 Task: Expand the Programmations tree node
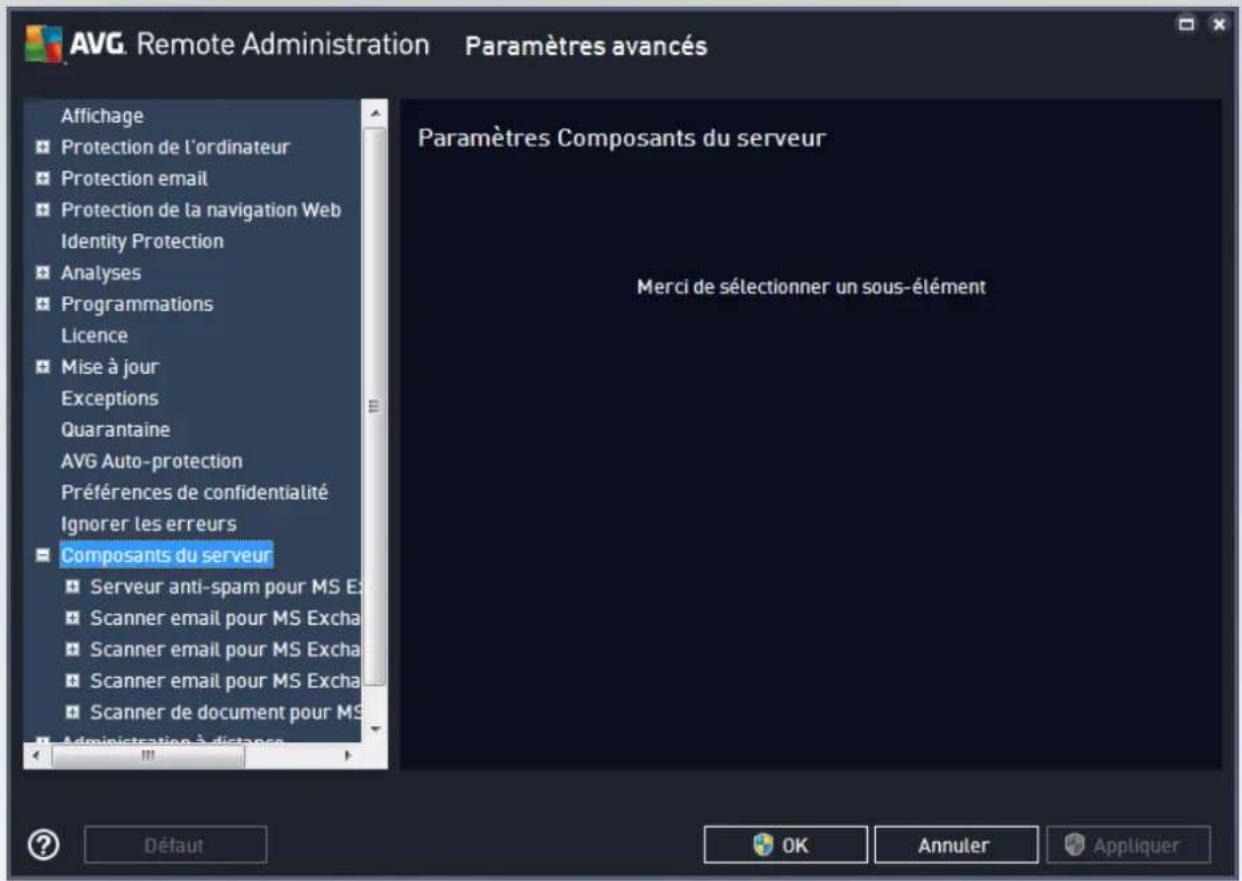pyautogui.click(x=42, y=304)
